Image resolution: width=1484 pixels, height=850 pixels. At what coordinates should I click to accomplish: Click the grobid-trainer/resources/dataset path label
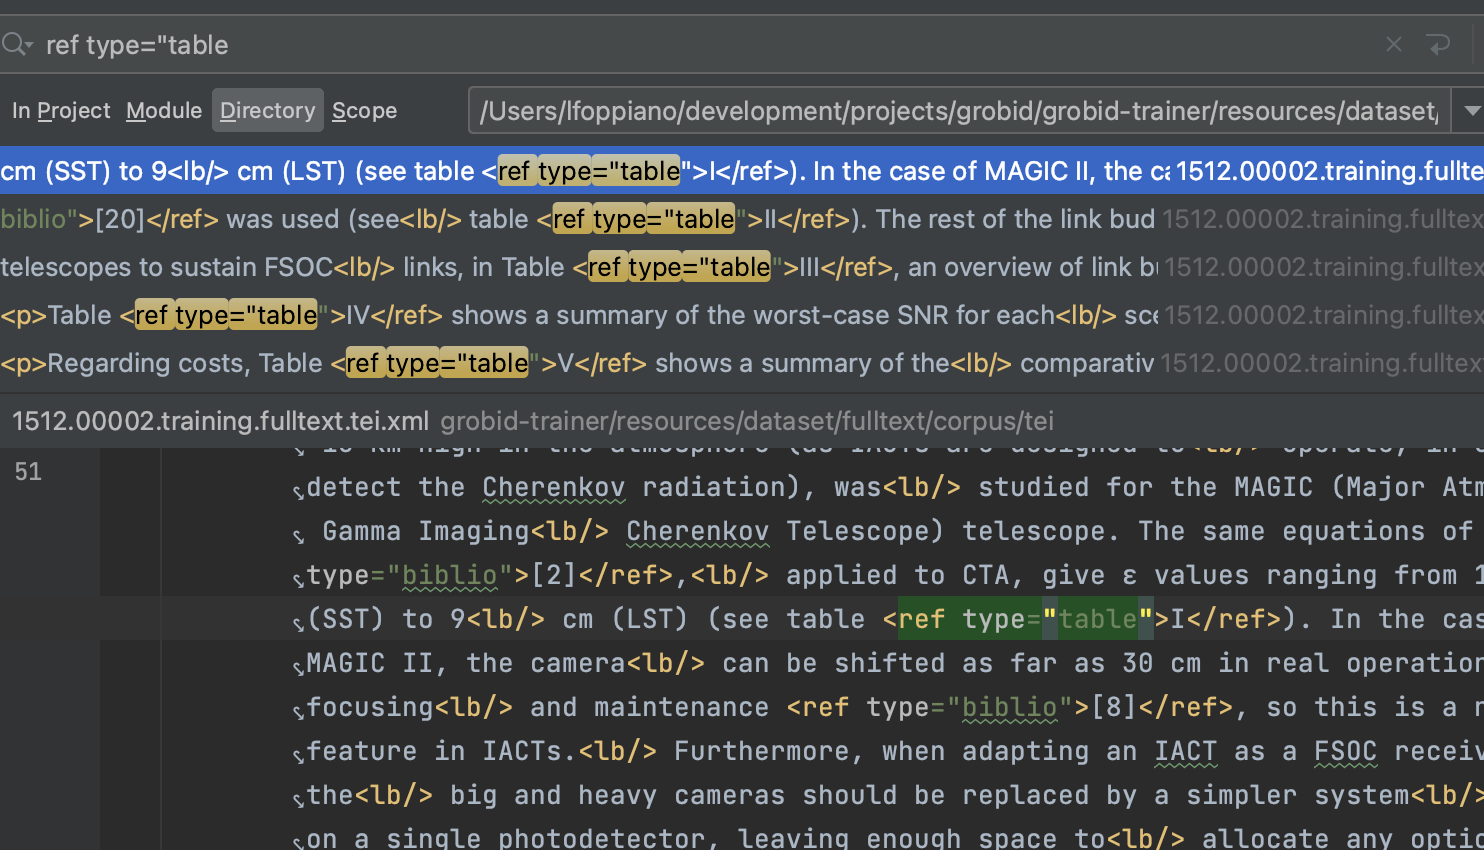coord(746,421)
